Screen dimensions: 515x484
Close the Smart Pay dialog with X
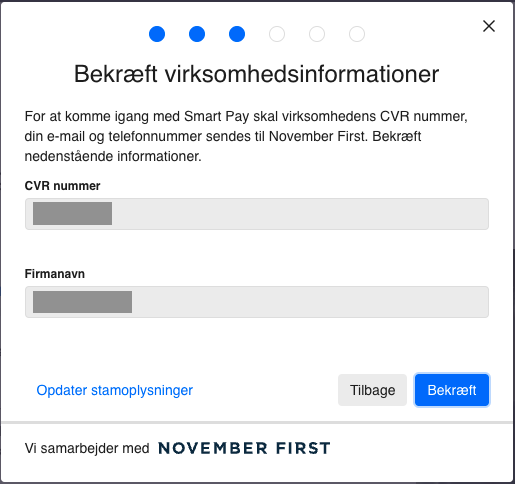click(x=489, y=26)
